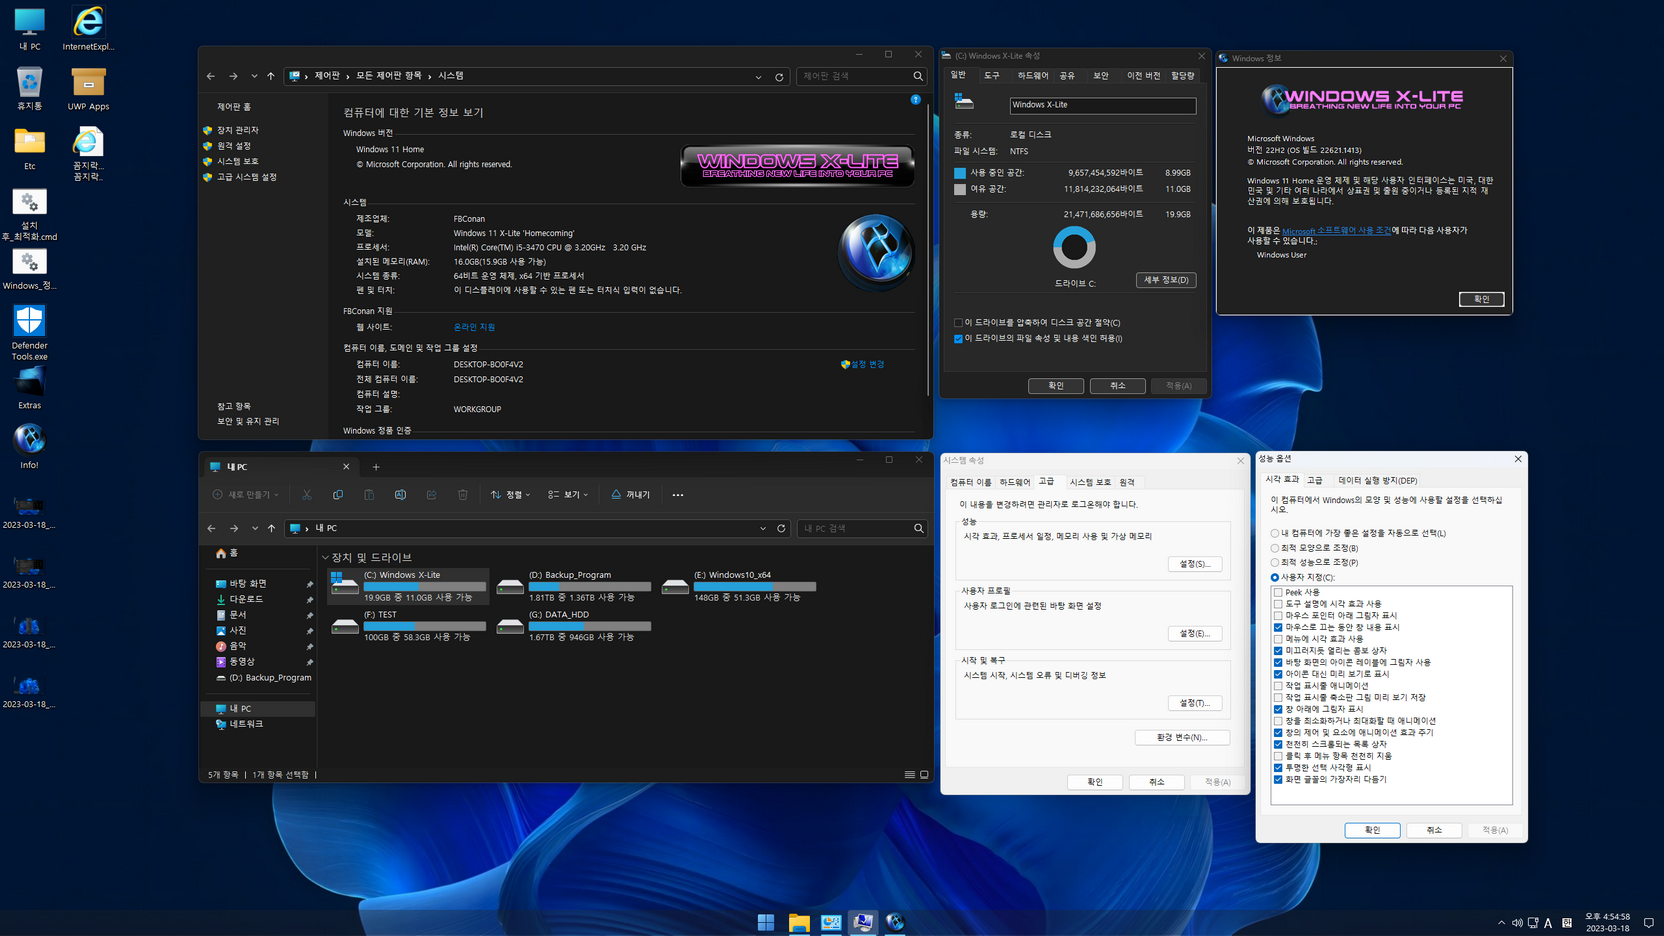Select 최적 성능으로 조정(P) radio option

(1275, 562)
